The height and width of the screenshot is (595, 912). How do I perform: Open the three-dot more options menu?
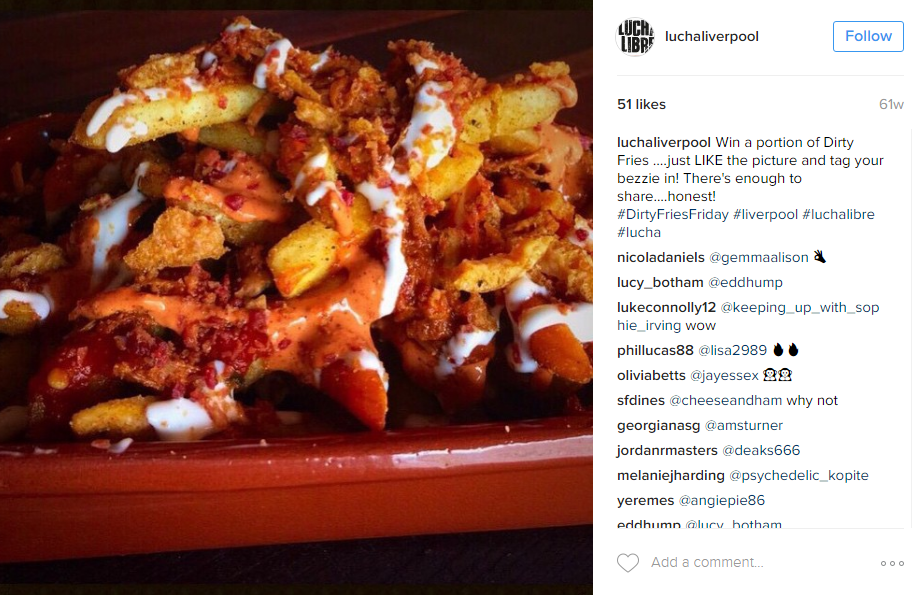coord(892,563)
